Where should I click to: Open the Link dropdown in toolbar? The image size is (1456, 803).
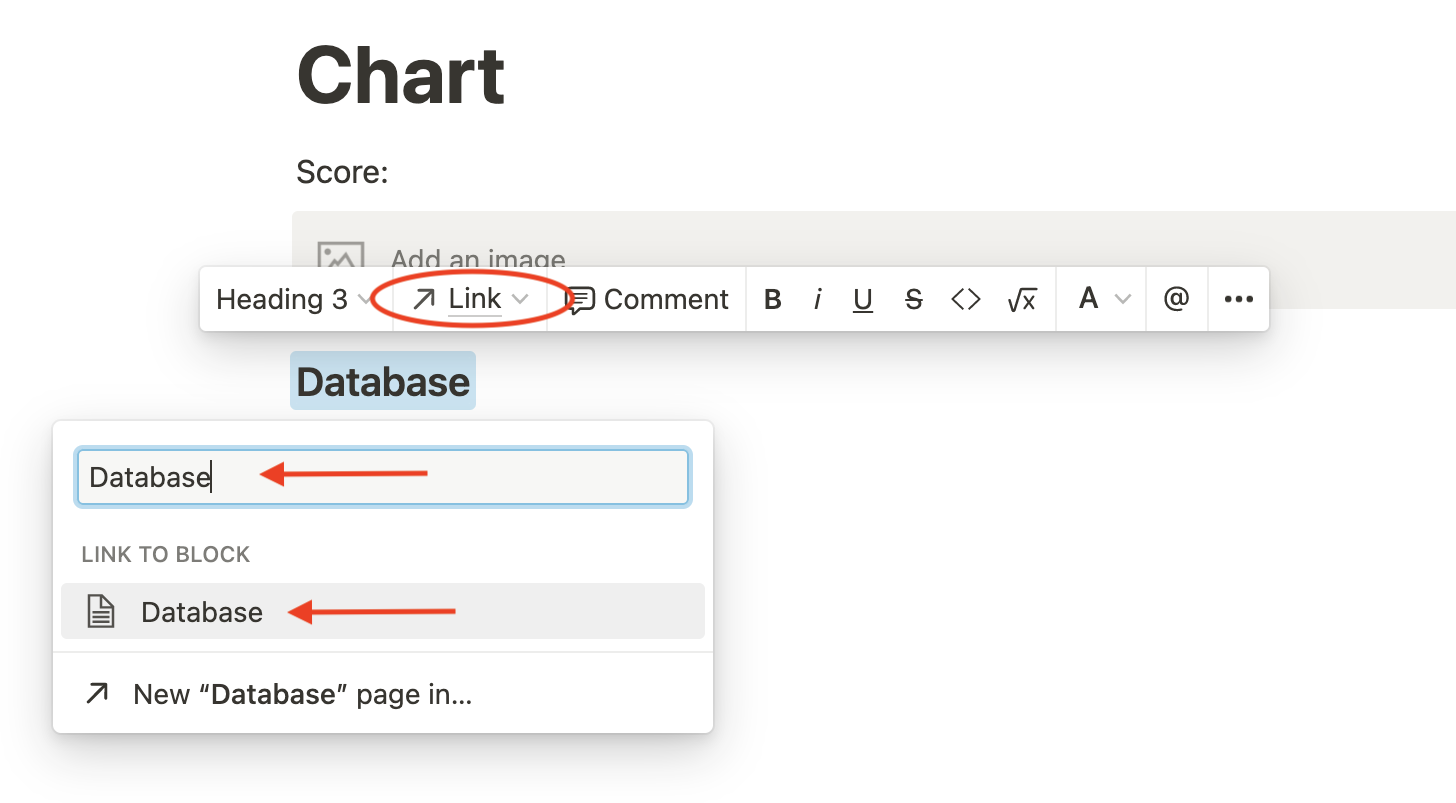[470, 299]
